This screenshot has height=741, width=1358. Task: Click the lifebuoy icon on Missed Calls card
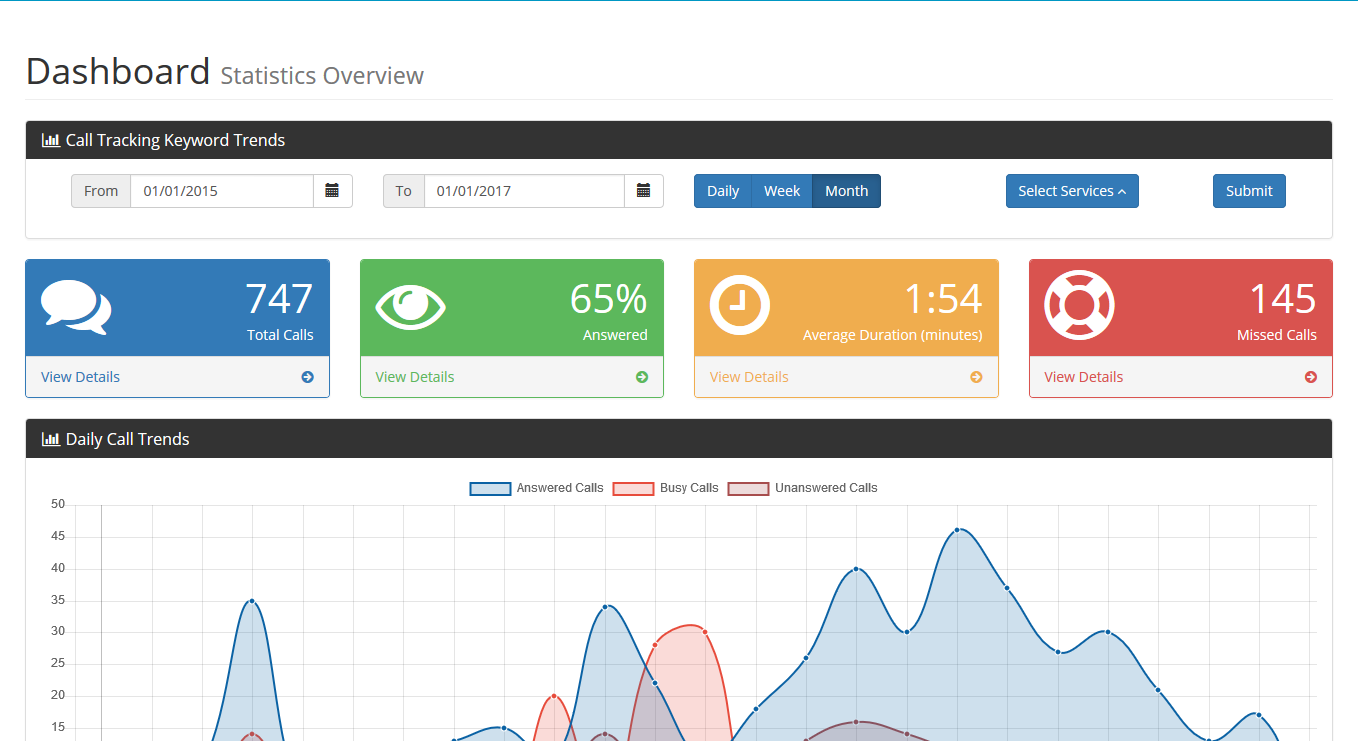(1079, 304)
